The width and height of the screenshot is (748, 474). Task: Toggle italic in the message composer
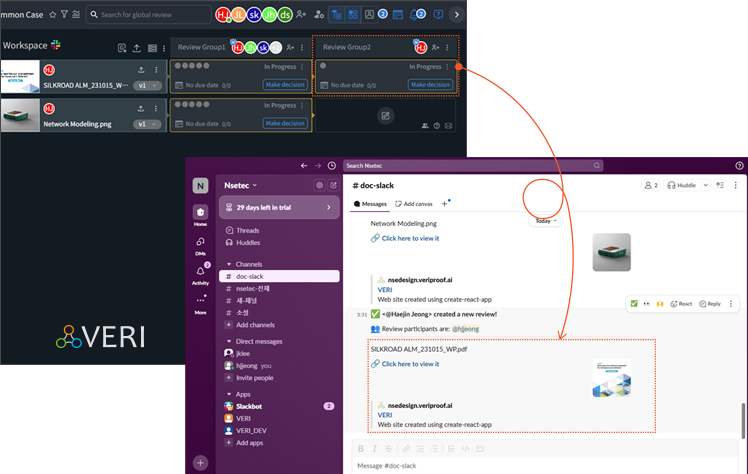pyautogui.click(x=375, y=448)
